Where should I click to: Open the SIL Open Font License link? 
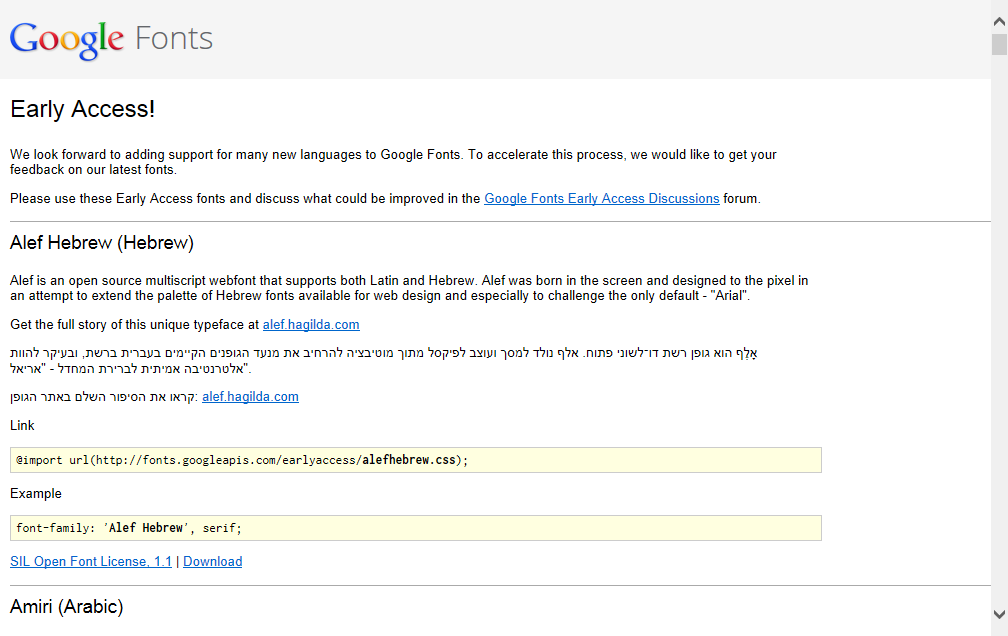[91, 561]
